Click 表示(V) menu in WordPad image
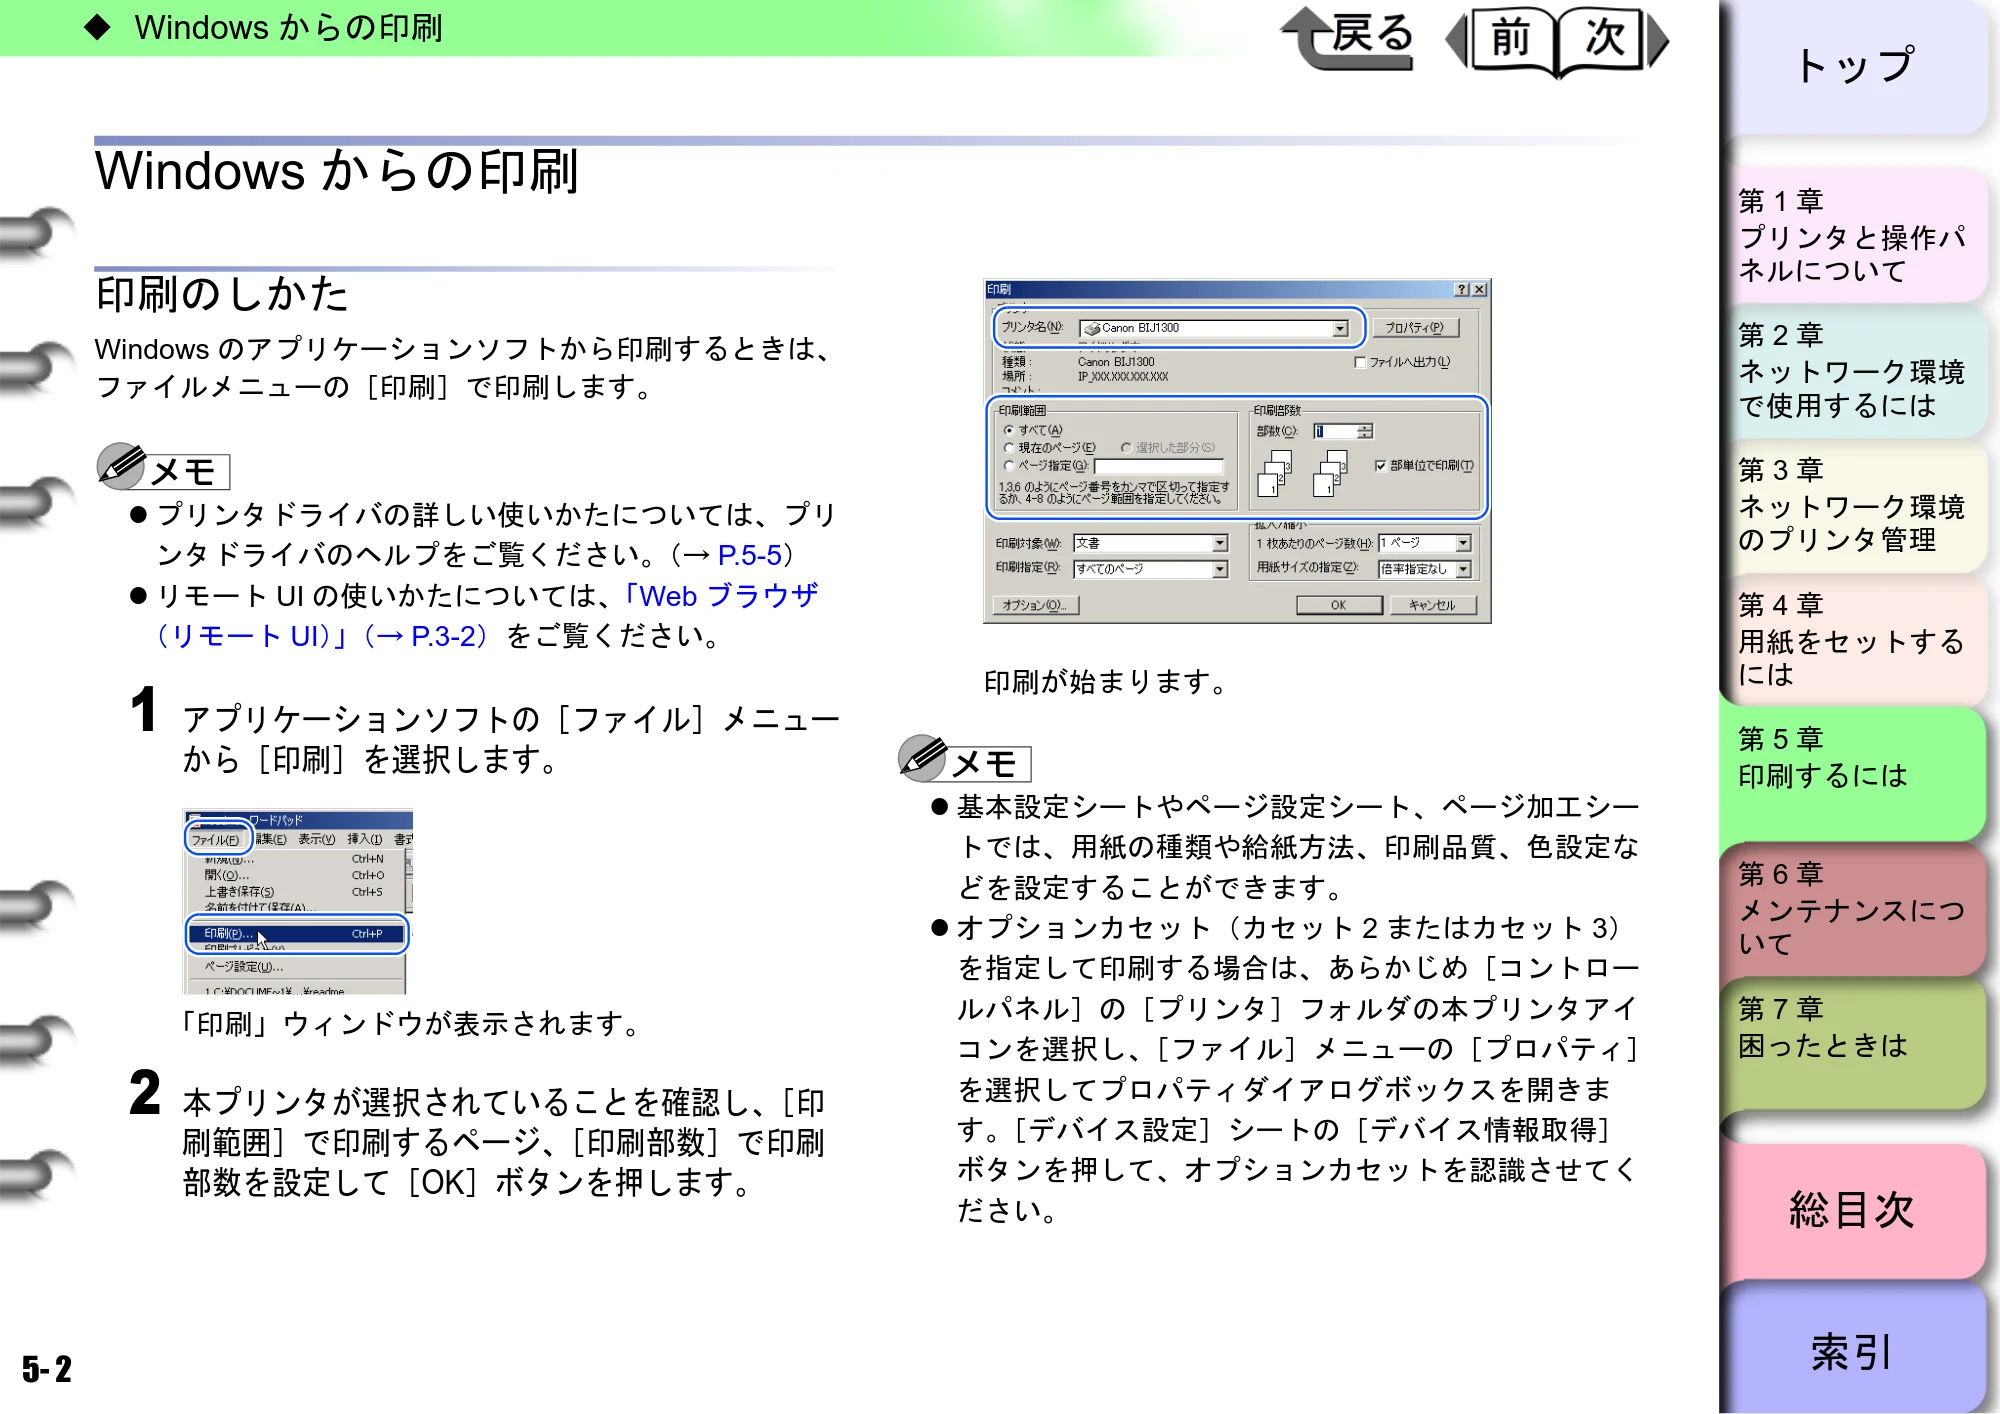Viewport: 2000px width, 1414px height. [317, 840]
